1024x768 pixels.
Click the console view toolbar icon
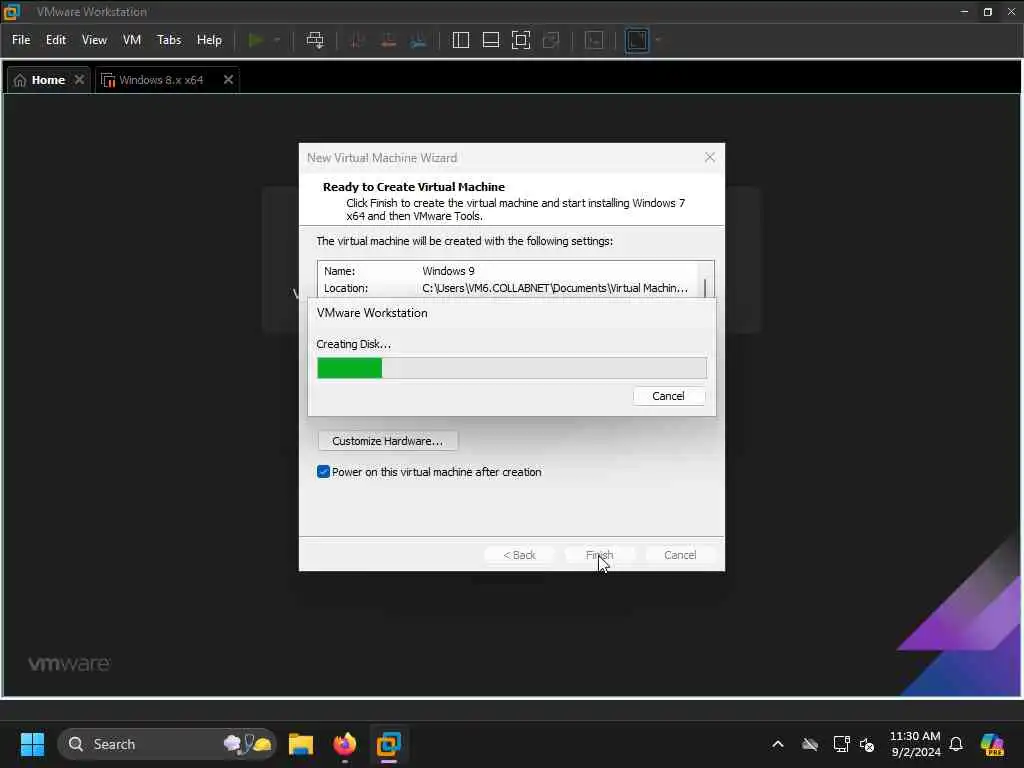594,40
